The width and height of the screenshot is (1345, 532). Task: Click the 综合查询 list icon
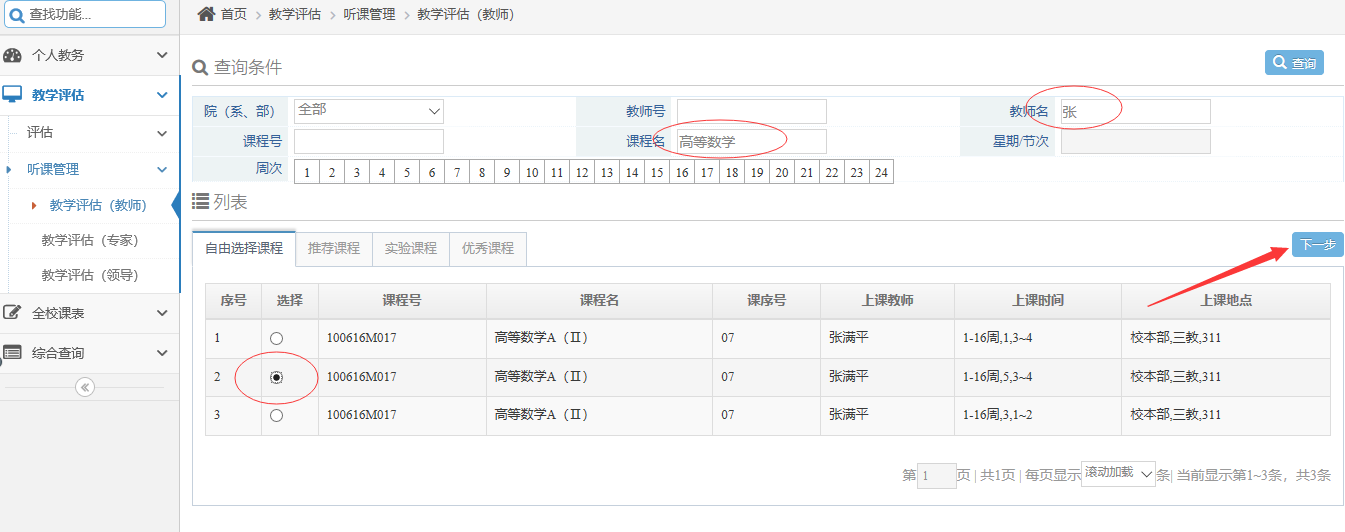13,353
